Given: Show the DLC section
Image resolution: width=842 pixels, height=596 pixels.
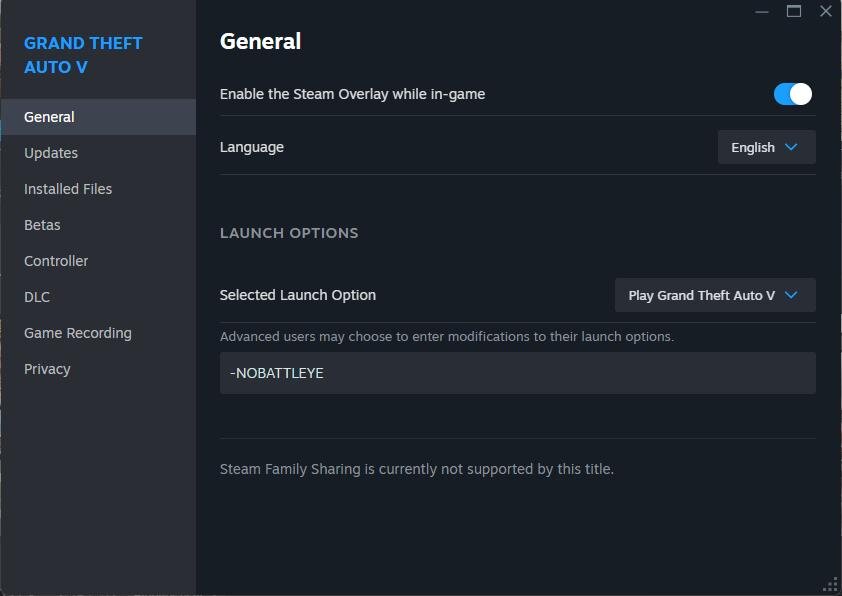Looking at the screenshot, I should [37, 297].
